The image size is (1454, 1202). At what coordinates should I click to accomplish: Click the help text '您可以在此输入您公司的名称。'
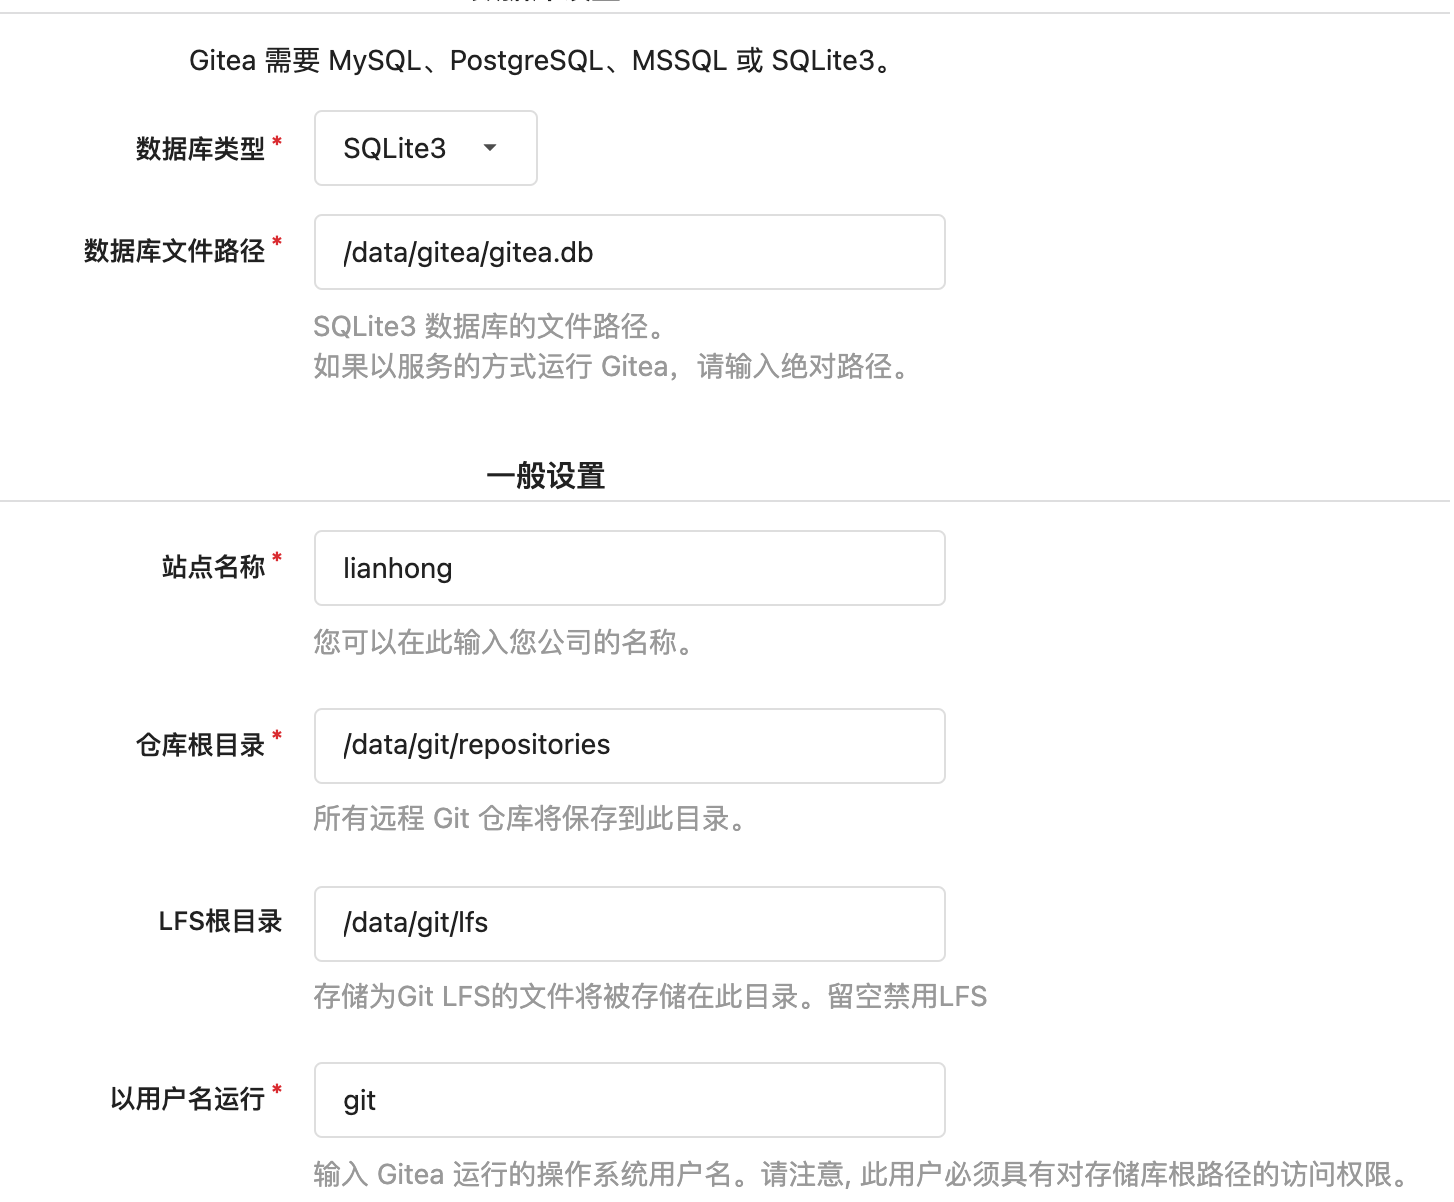click(504, 642)
